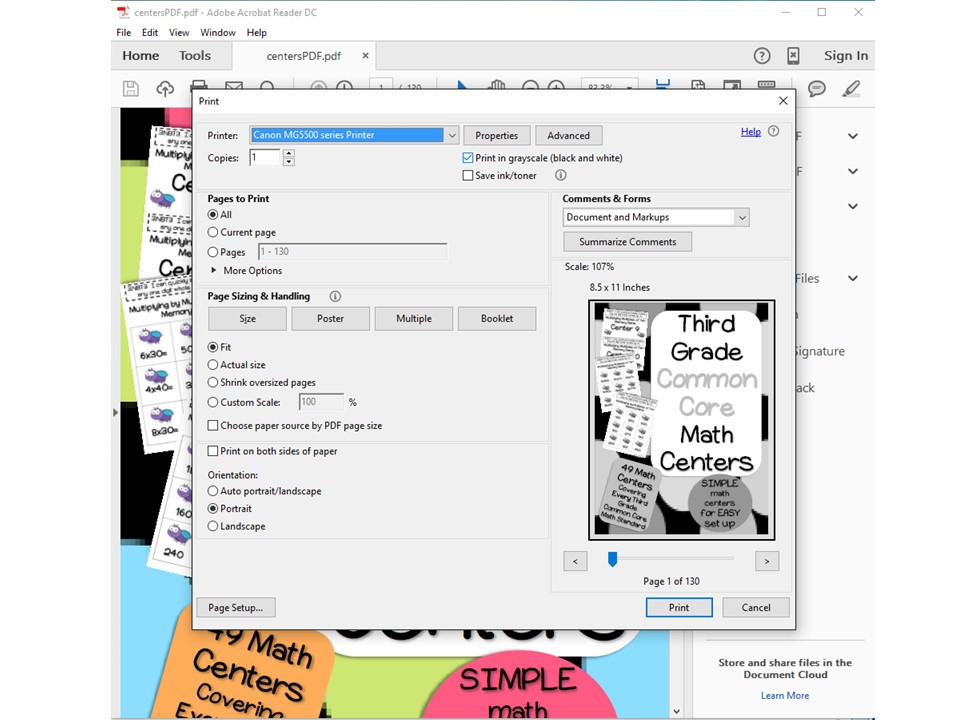Screen dimensions: 960x720
Task: Expand the top chevron in the right tools pane
Action: point(853,136)
